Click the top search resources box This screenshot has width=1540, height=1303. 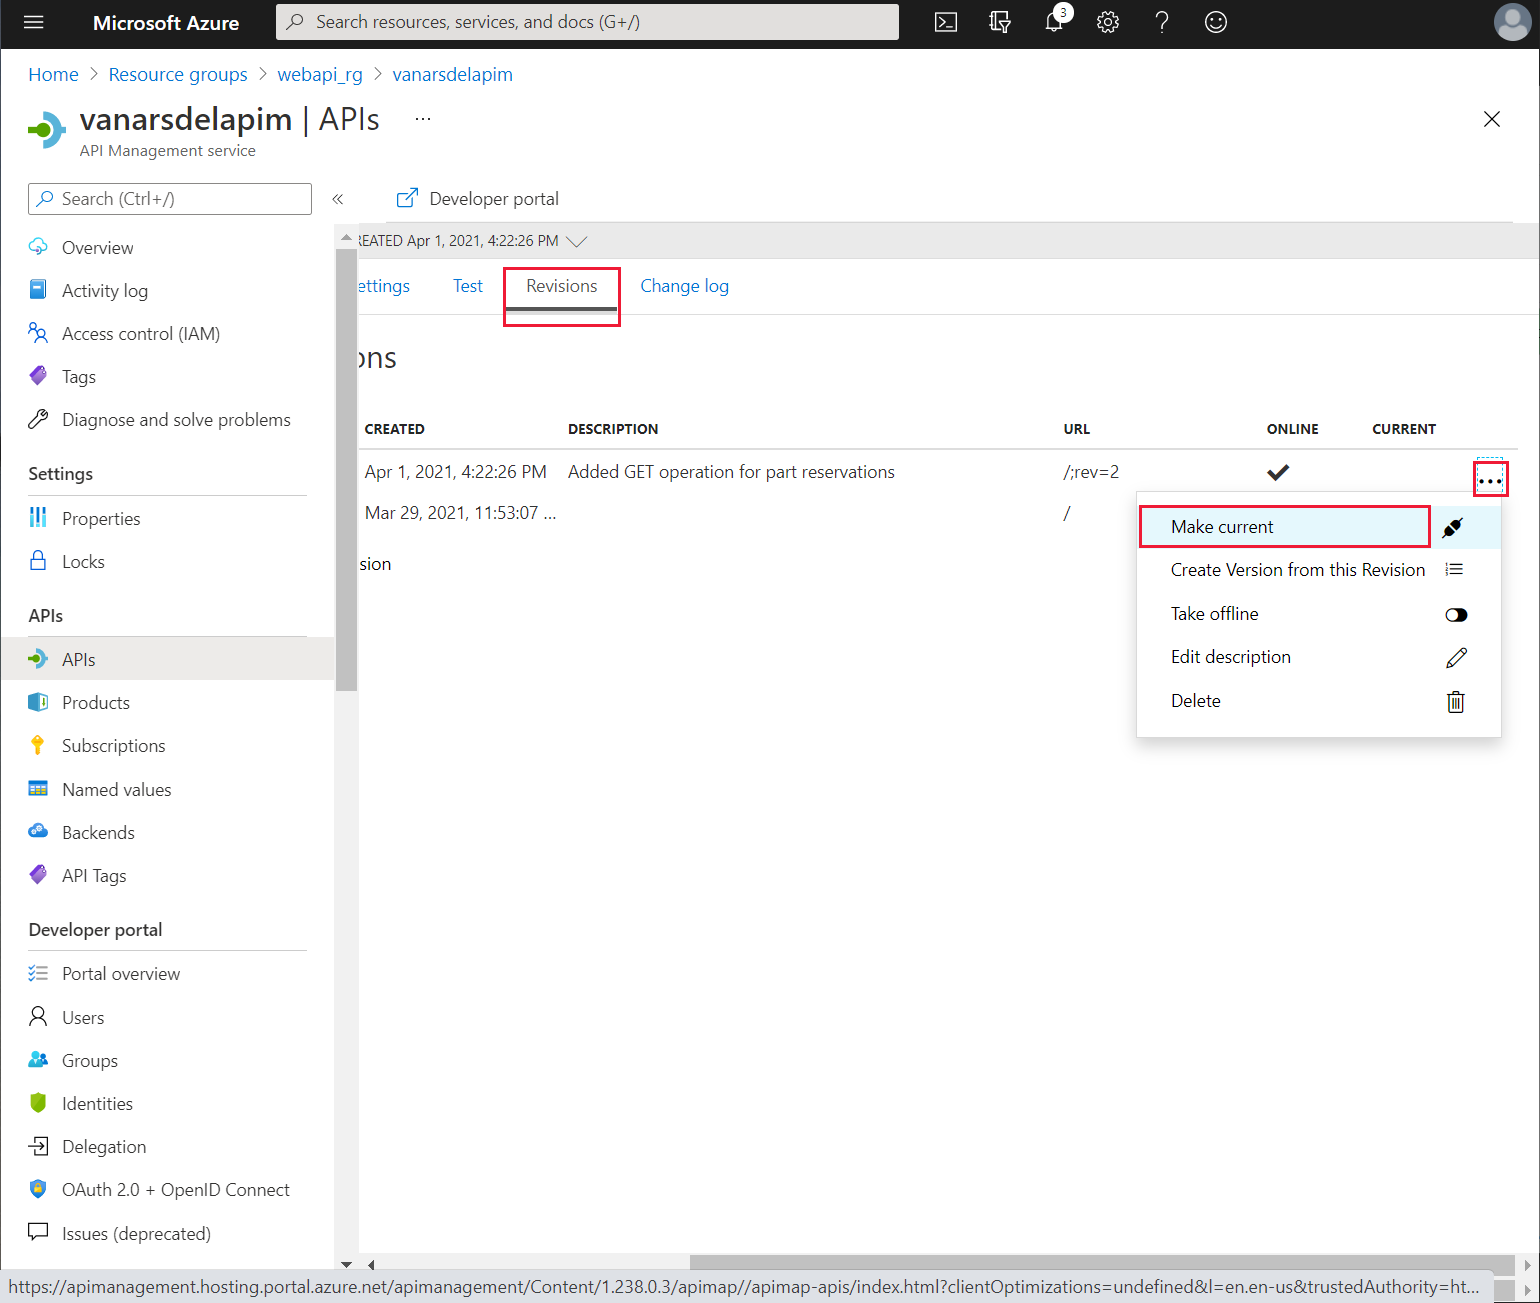587,22
